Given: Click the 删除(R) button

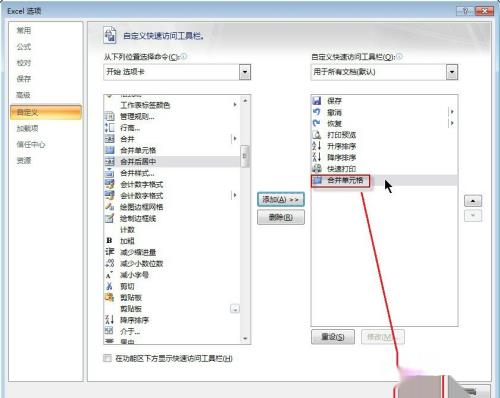Looking at the screenshot, I should [281, 218].
